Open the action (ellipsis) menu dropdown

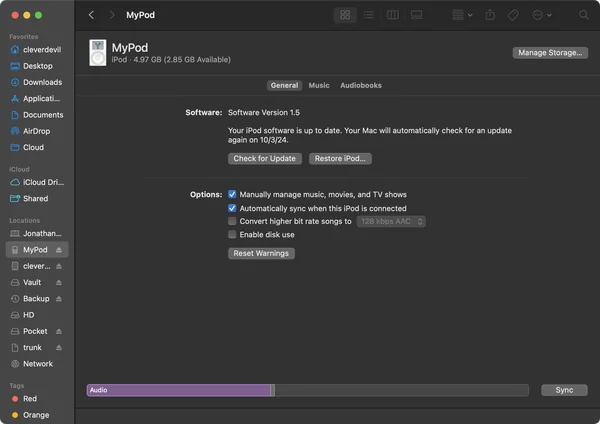tap(542, 15)
